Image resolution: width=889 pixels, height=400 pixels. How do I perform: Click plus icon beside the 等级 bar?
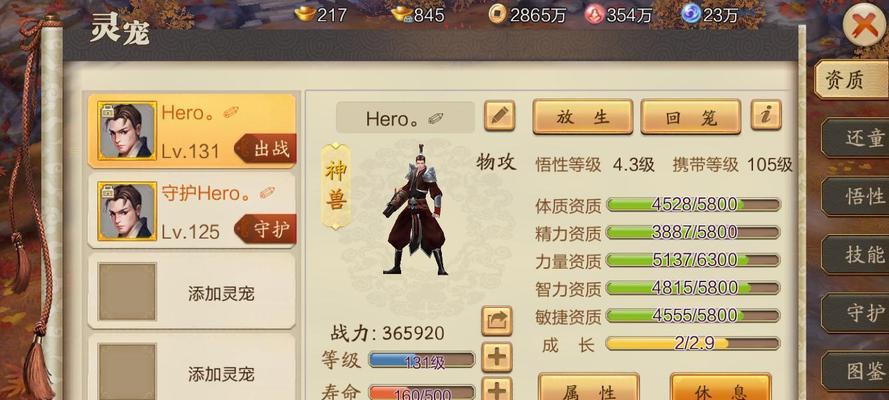(x=497, y=357)
